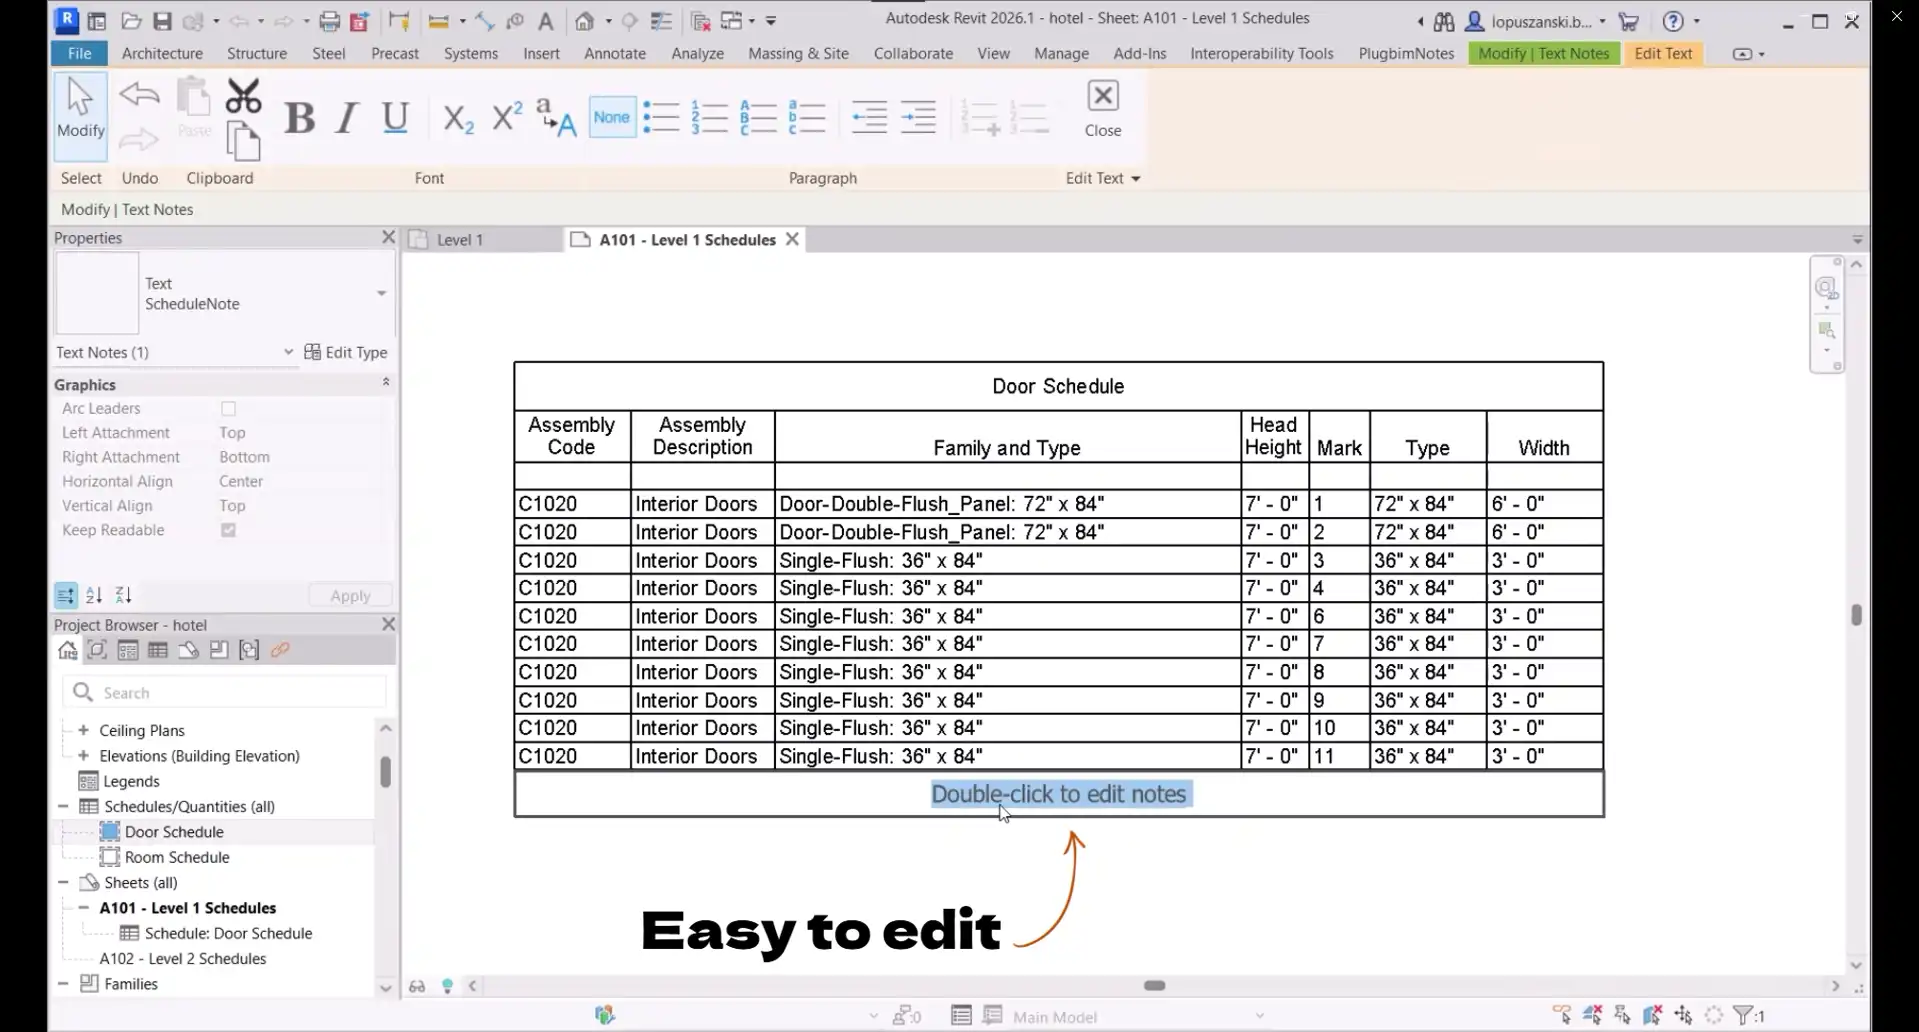1919x1032 pixels.
Task: Select Door Schedule in Project Browser
Action: point(174,832)
